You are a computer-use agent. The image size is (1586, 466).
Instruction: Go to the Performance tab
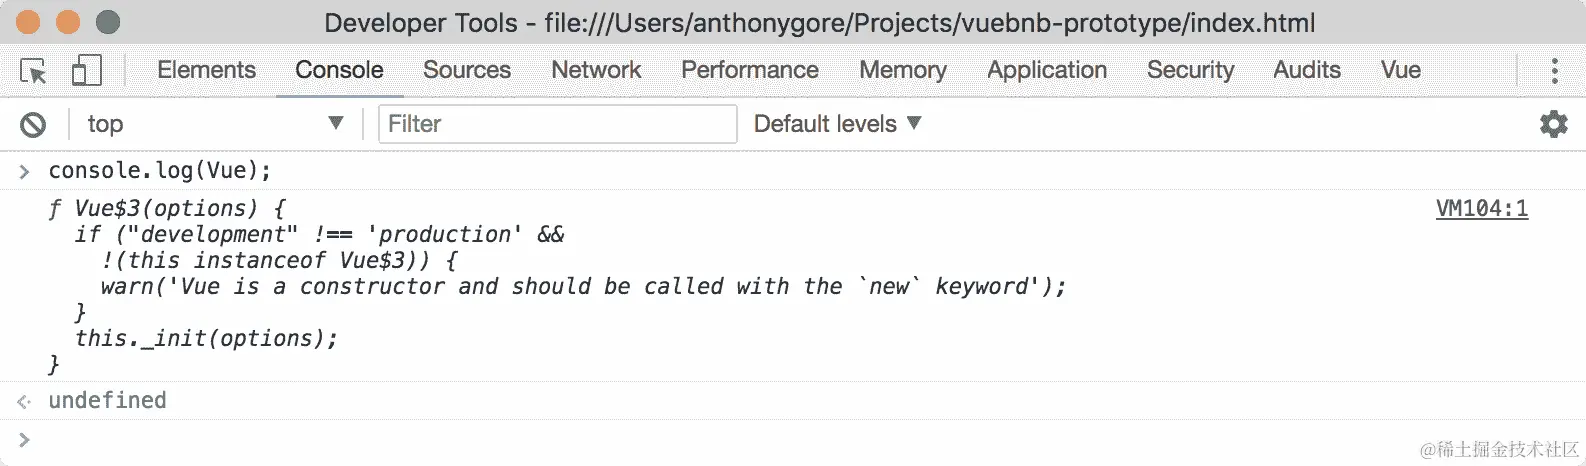click(x=749, y=70)
